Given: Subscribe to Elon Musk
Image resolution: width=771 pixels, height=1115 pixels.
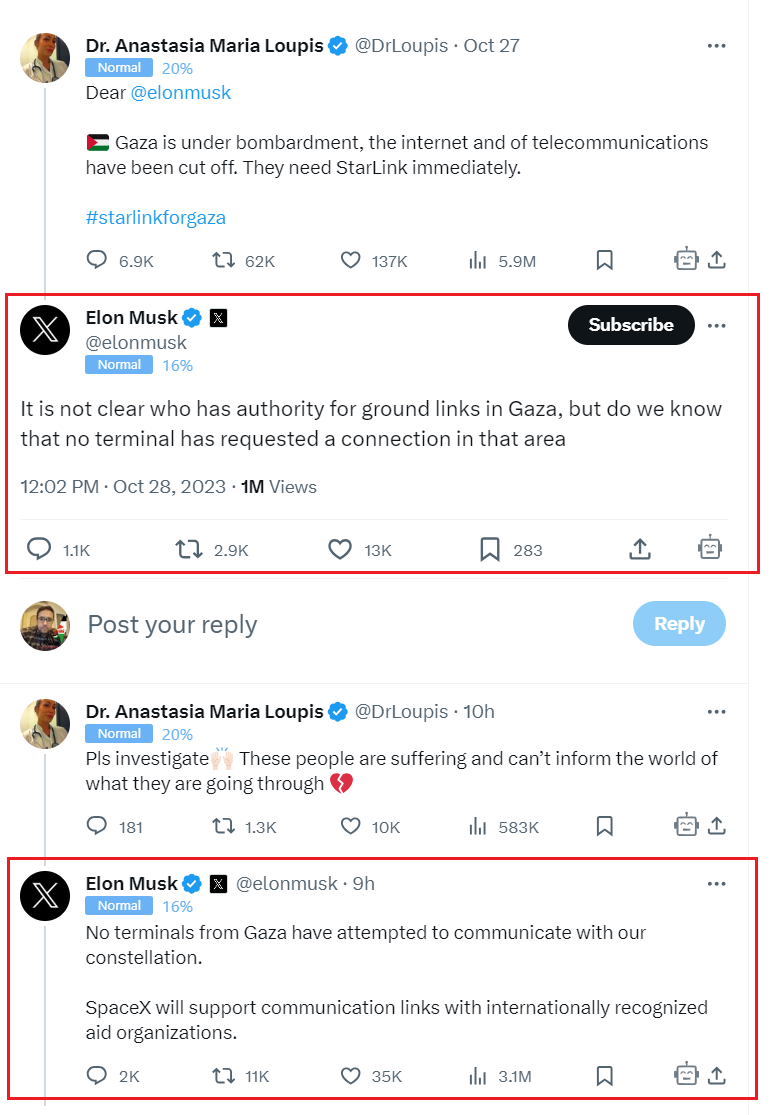Looking at the screenshot, I should coord(631,325).
